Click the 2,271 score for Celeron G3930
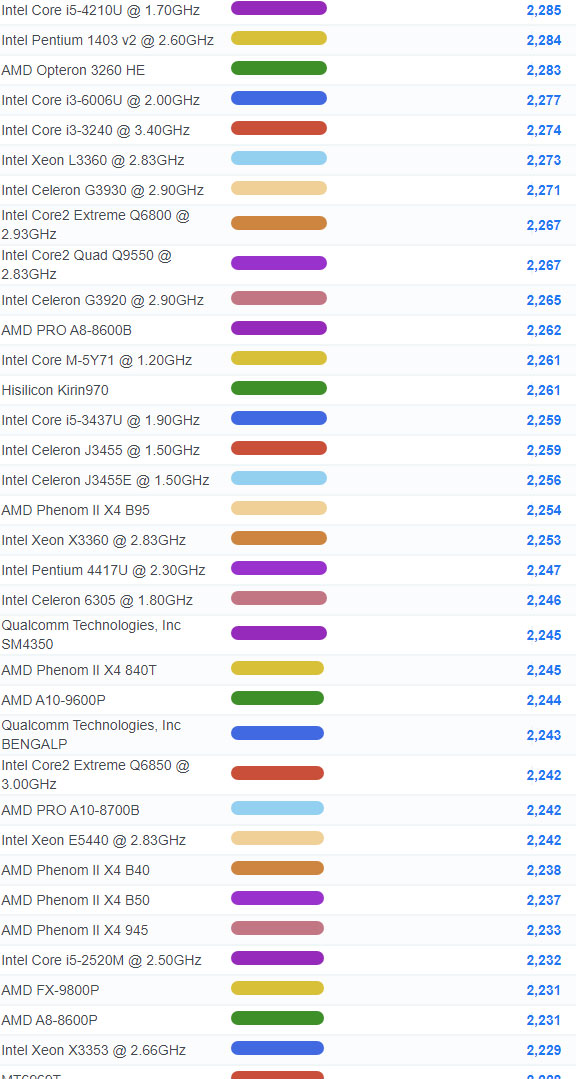Viewport: 576px width, 1079px height. click(544, 190)
